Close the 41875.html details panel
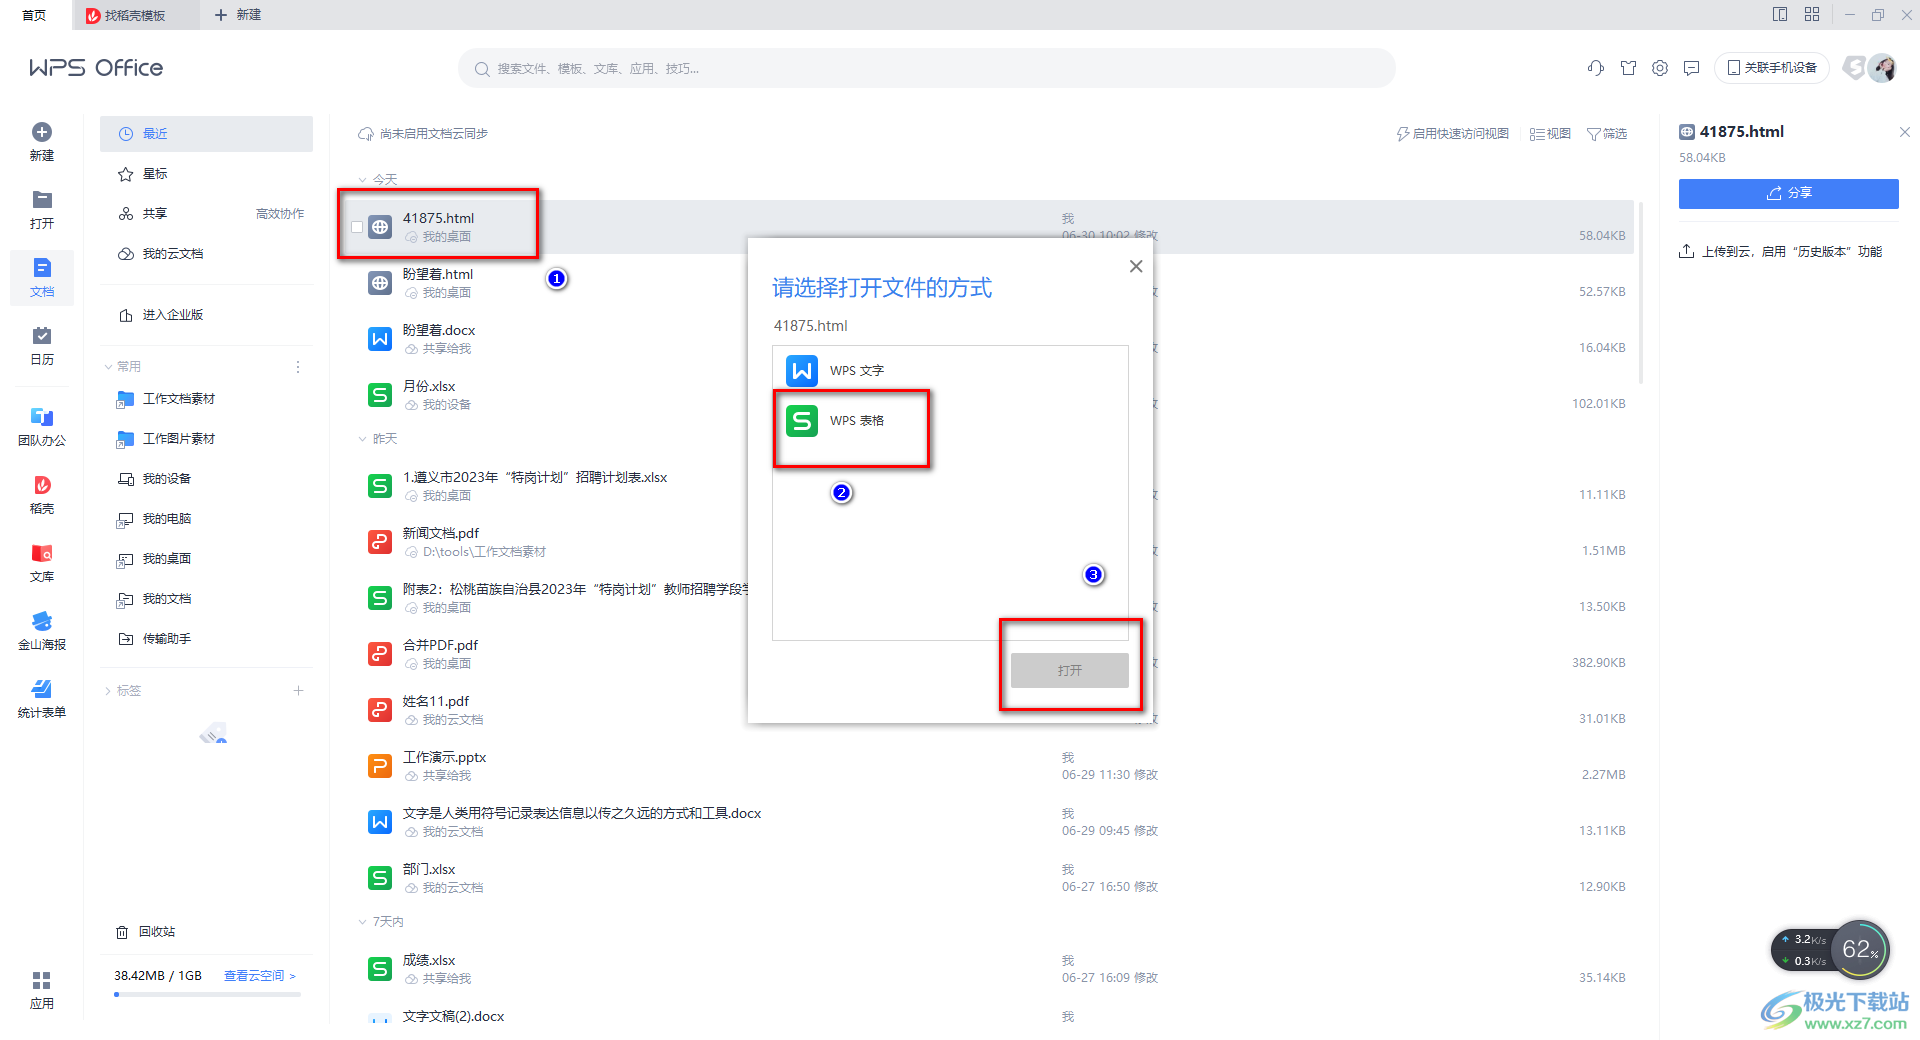The width and height of the screenshot is (1920, 1040). point(1905,132)
